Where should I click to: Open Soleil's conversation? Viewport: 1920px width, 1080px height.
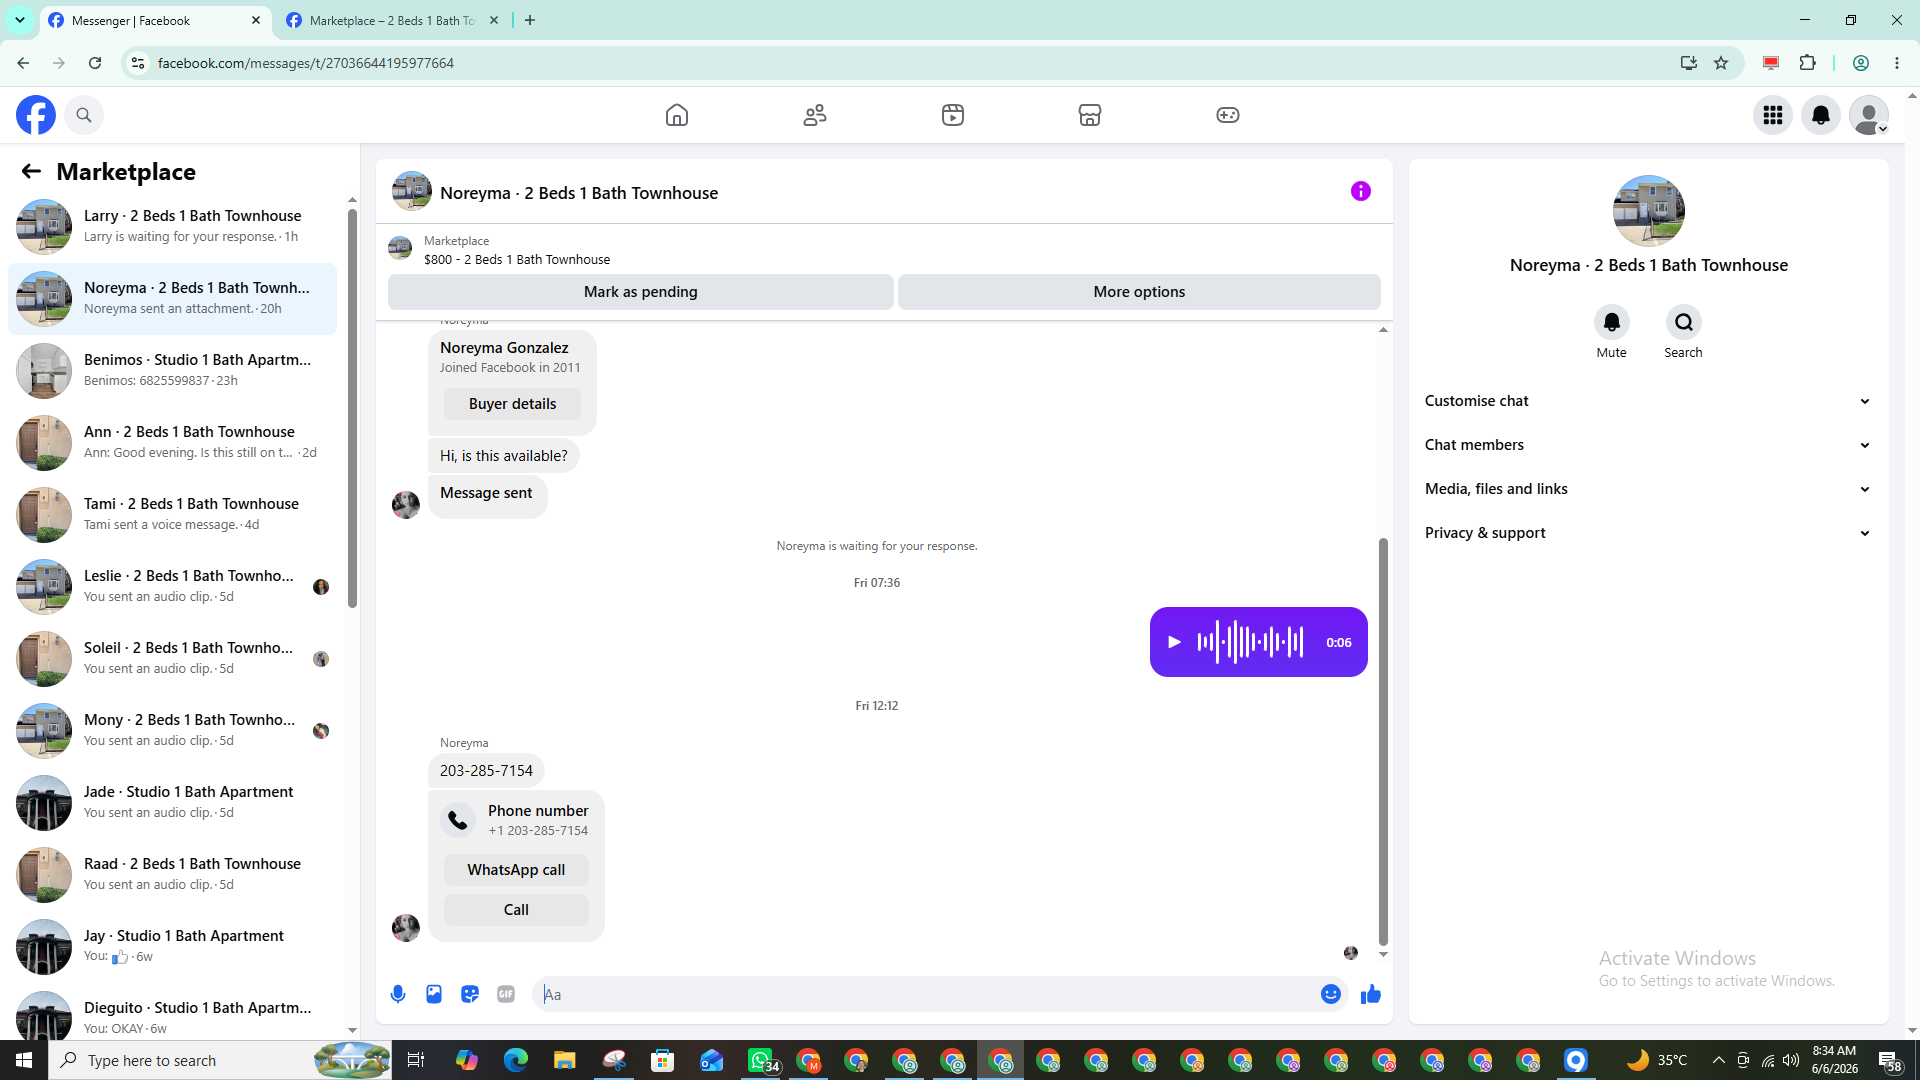click(x=172, y=658)
